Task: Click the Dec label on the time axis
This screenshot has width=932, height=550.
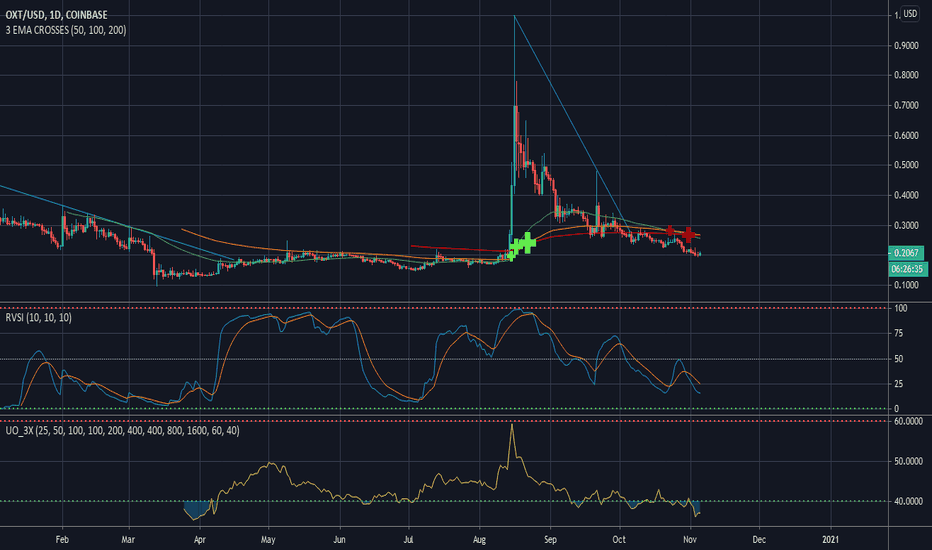Action: tap(759, 540)
